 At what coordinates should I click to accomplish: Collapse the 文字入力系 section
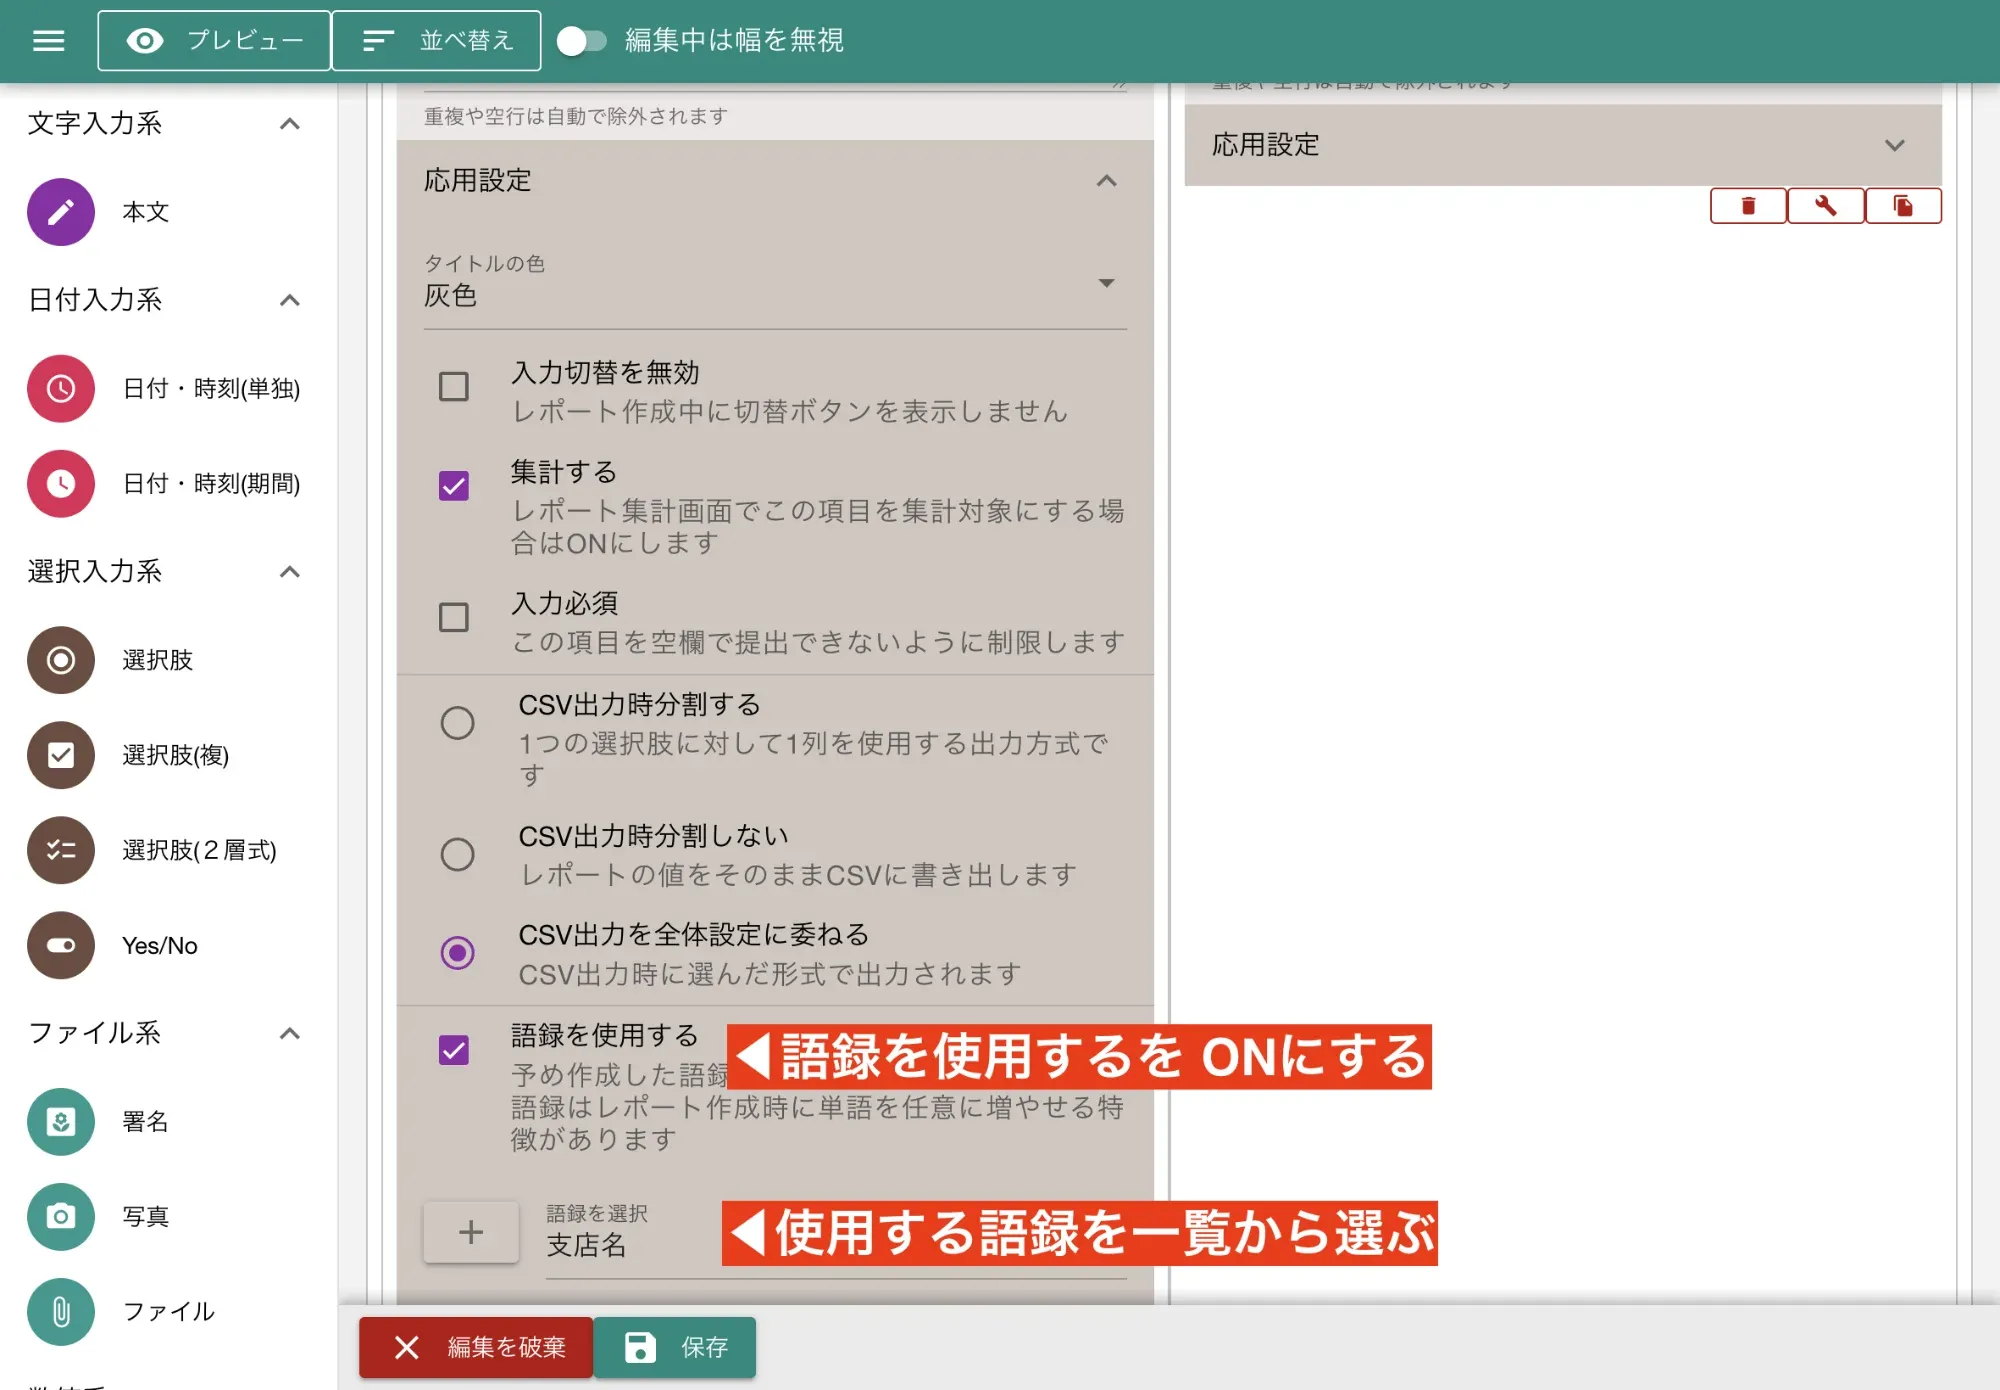pos(290,124)
